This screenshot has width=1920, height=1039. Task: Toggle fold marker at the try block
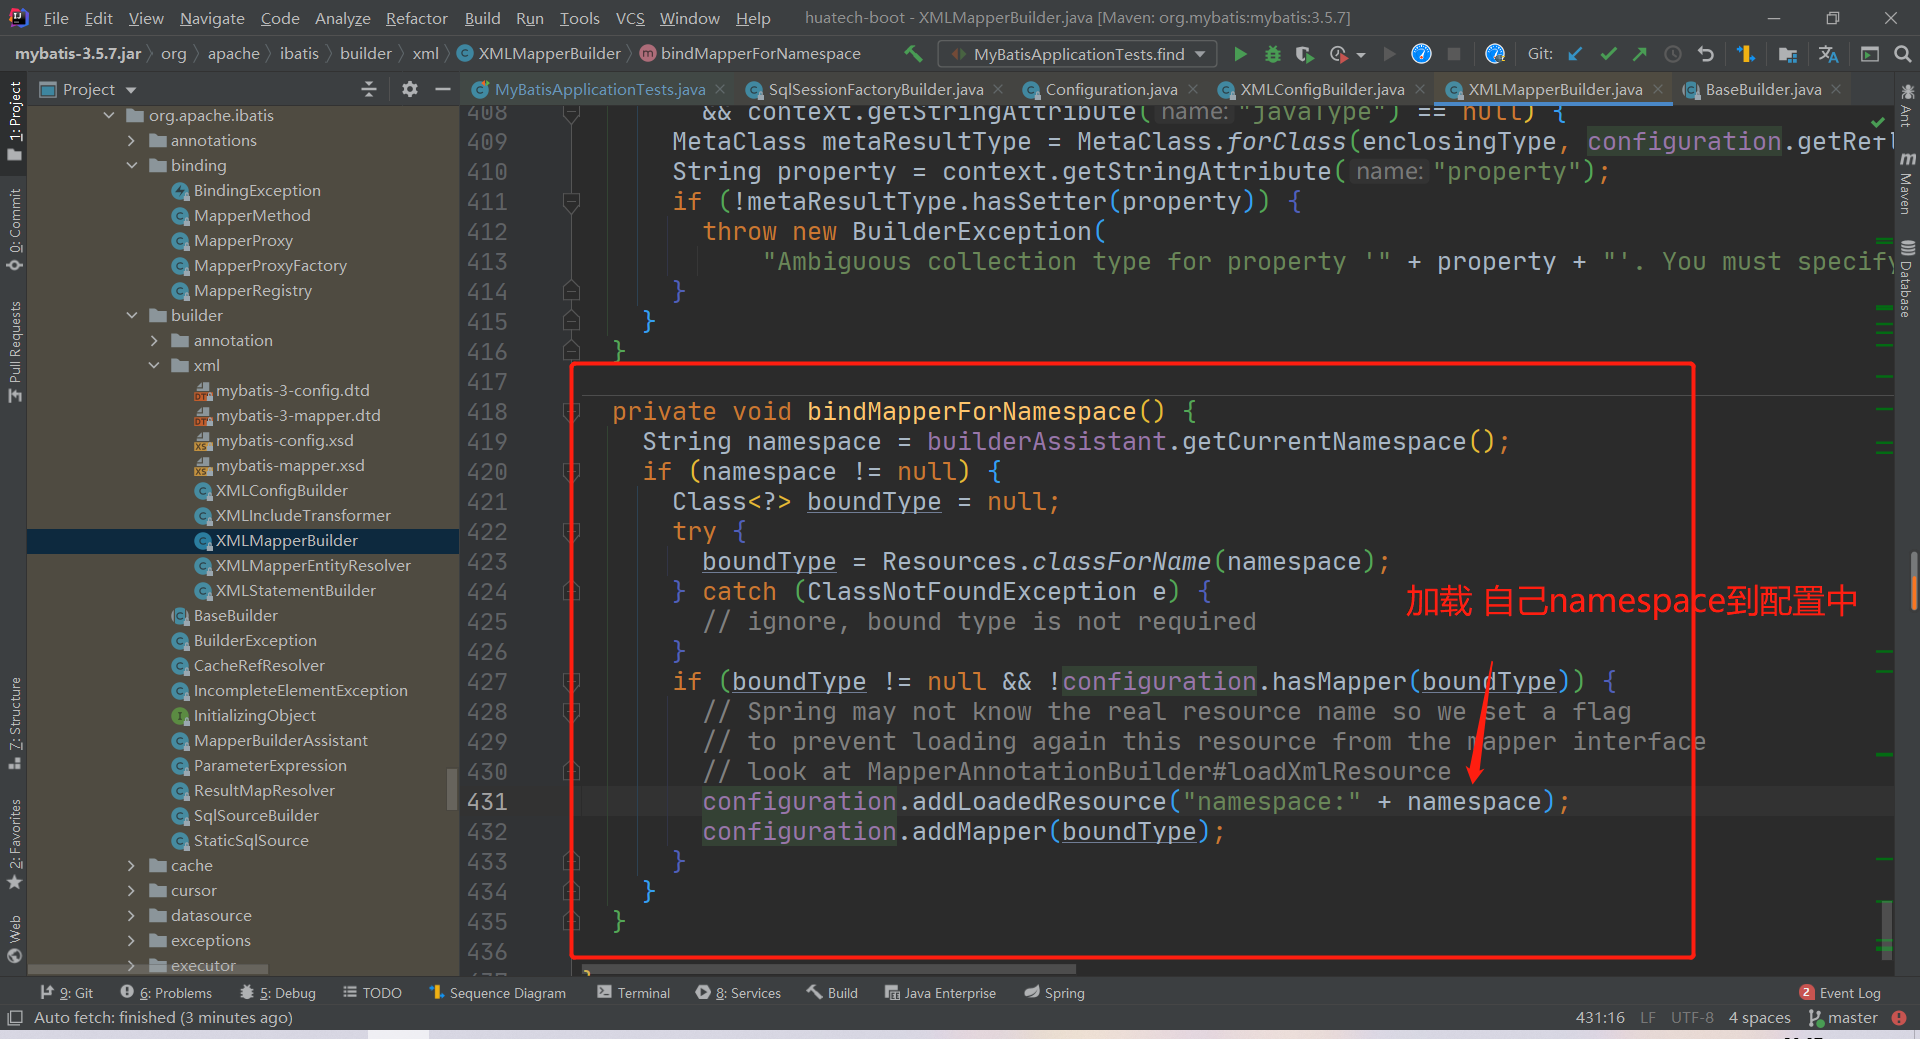point(571,532)
